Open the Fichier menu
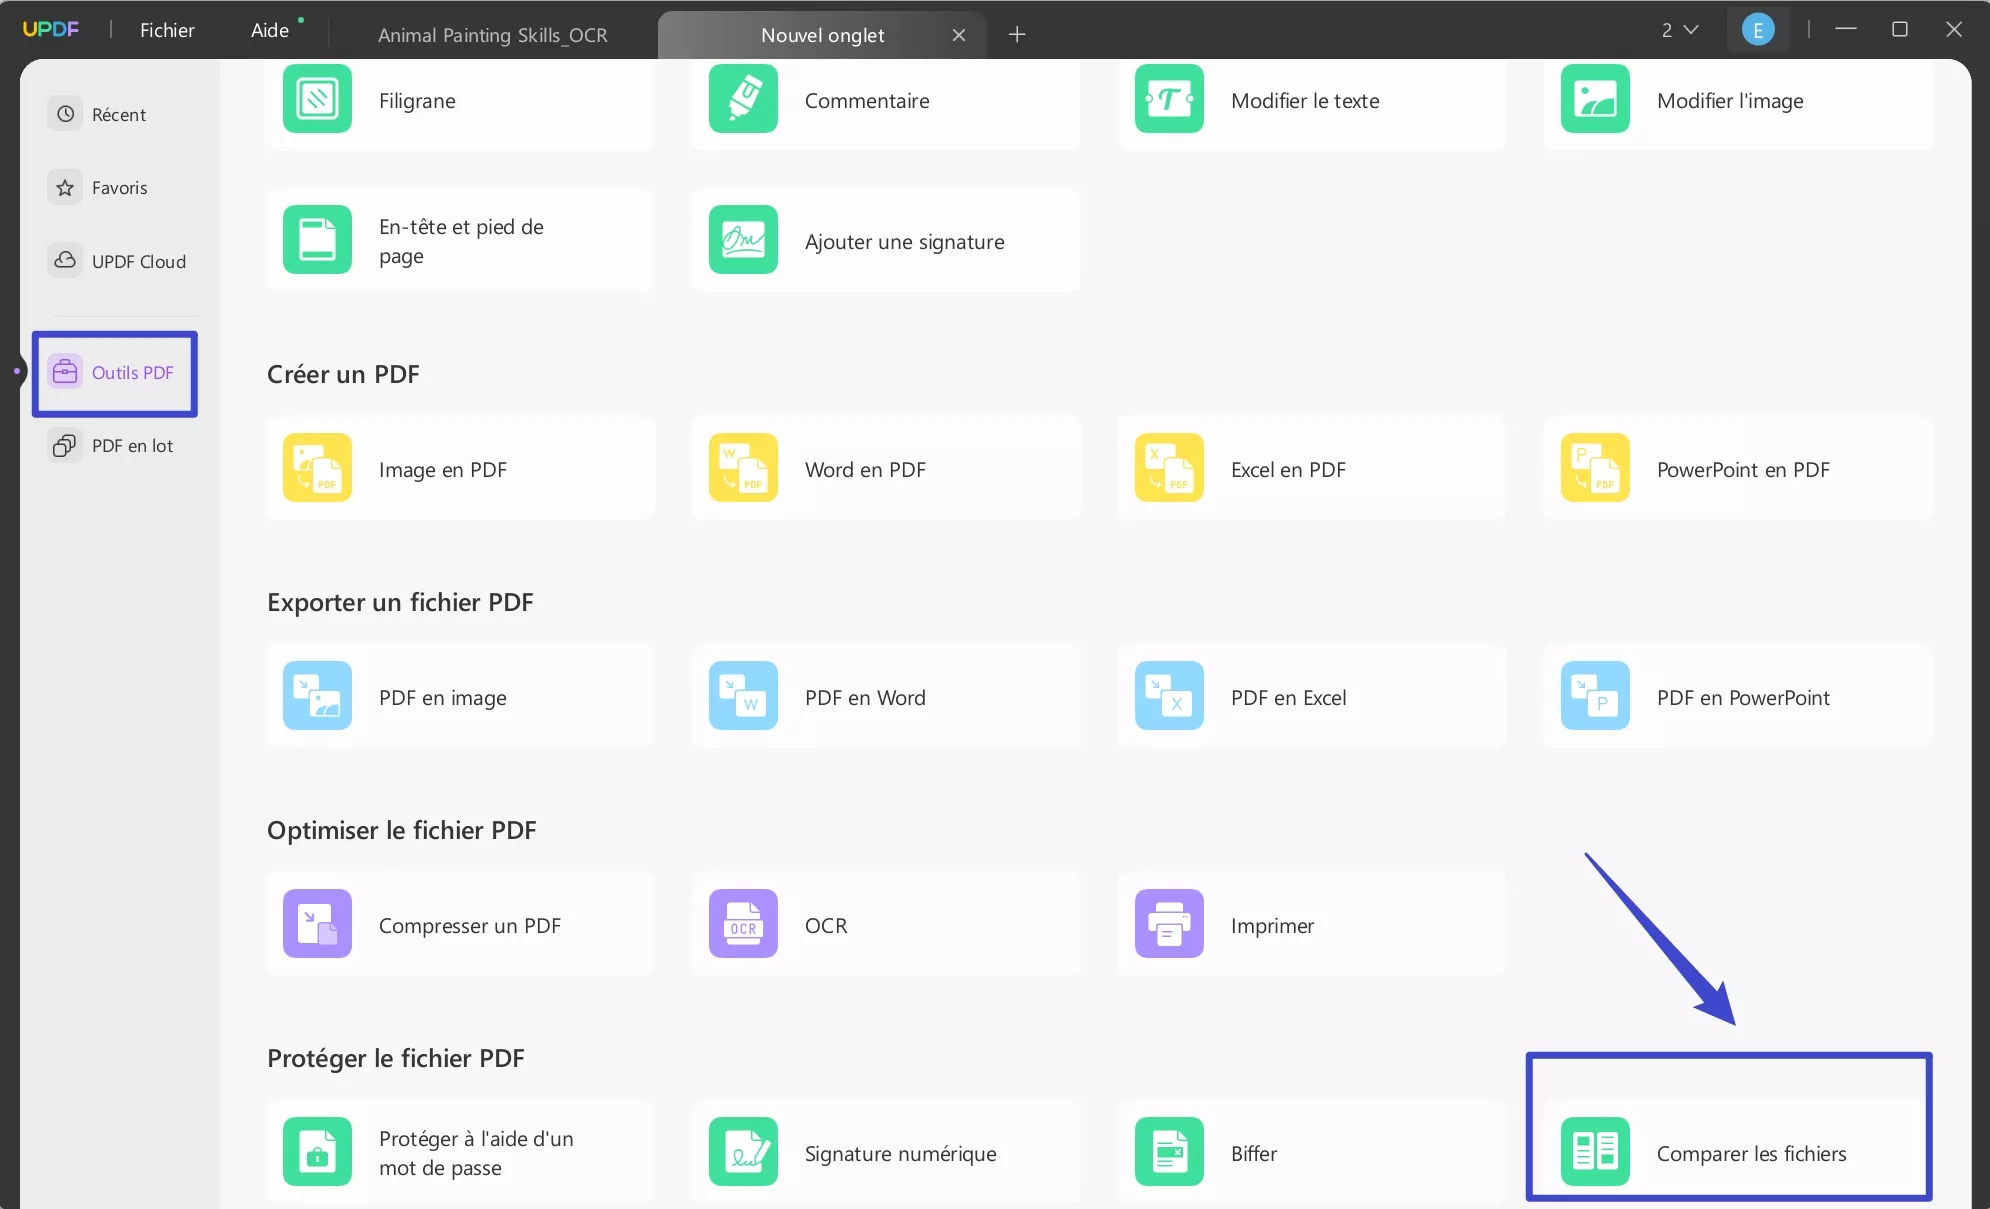Image resolution: width=1990 pixels, height=1209 pixels. click(167, 30)
